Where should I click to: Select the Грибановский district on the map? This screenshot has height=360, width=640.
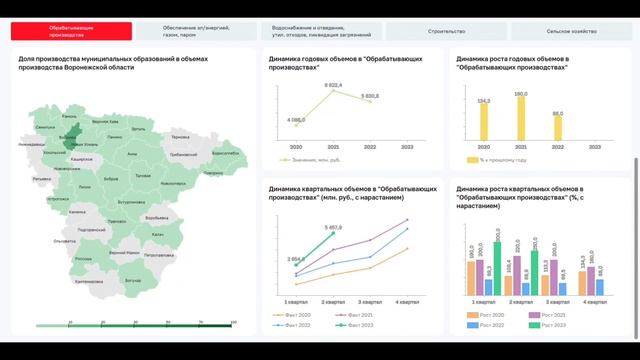(183, 155)
